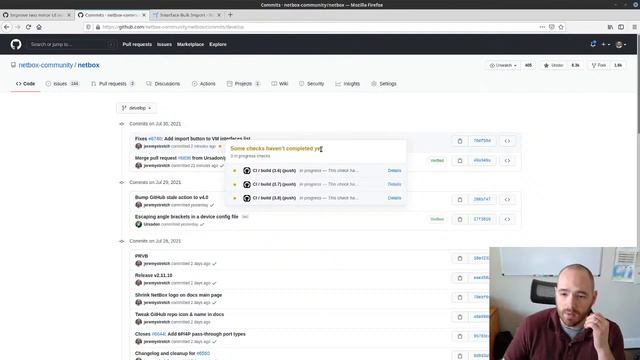Click the Verified badge on merge commit
The width and height of the screenshot is (640, 360).
tap(437, 160)
